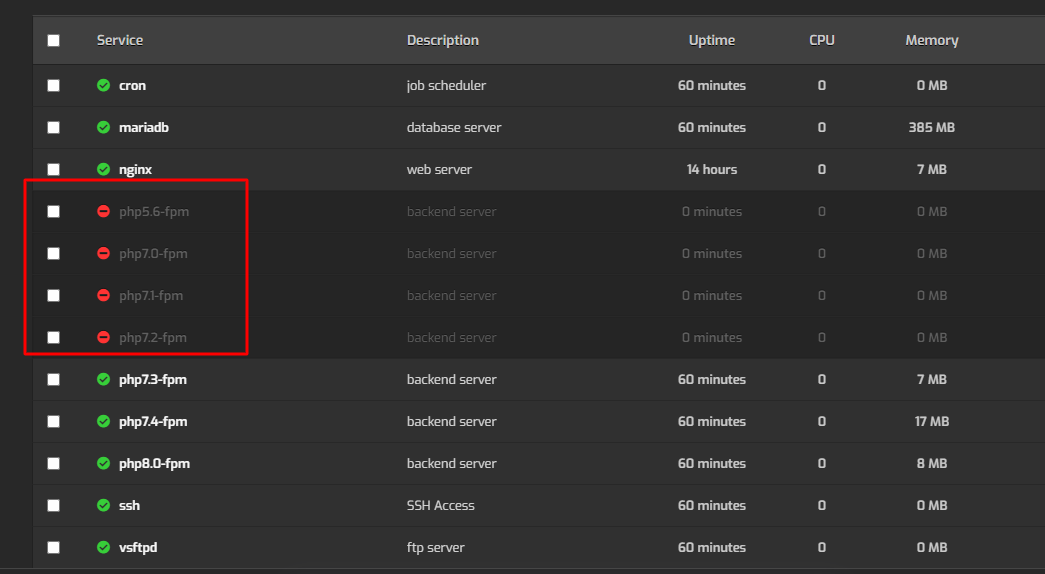Image resolution: width=1045 pixels, height=574 pixels.
Task: Click the green status icon beside ssh
Action: [103, 505]
